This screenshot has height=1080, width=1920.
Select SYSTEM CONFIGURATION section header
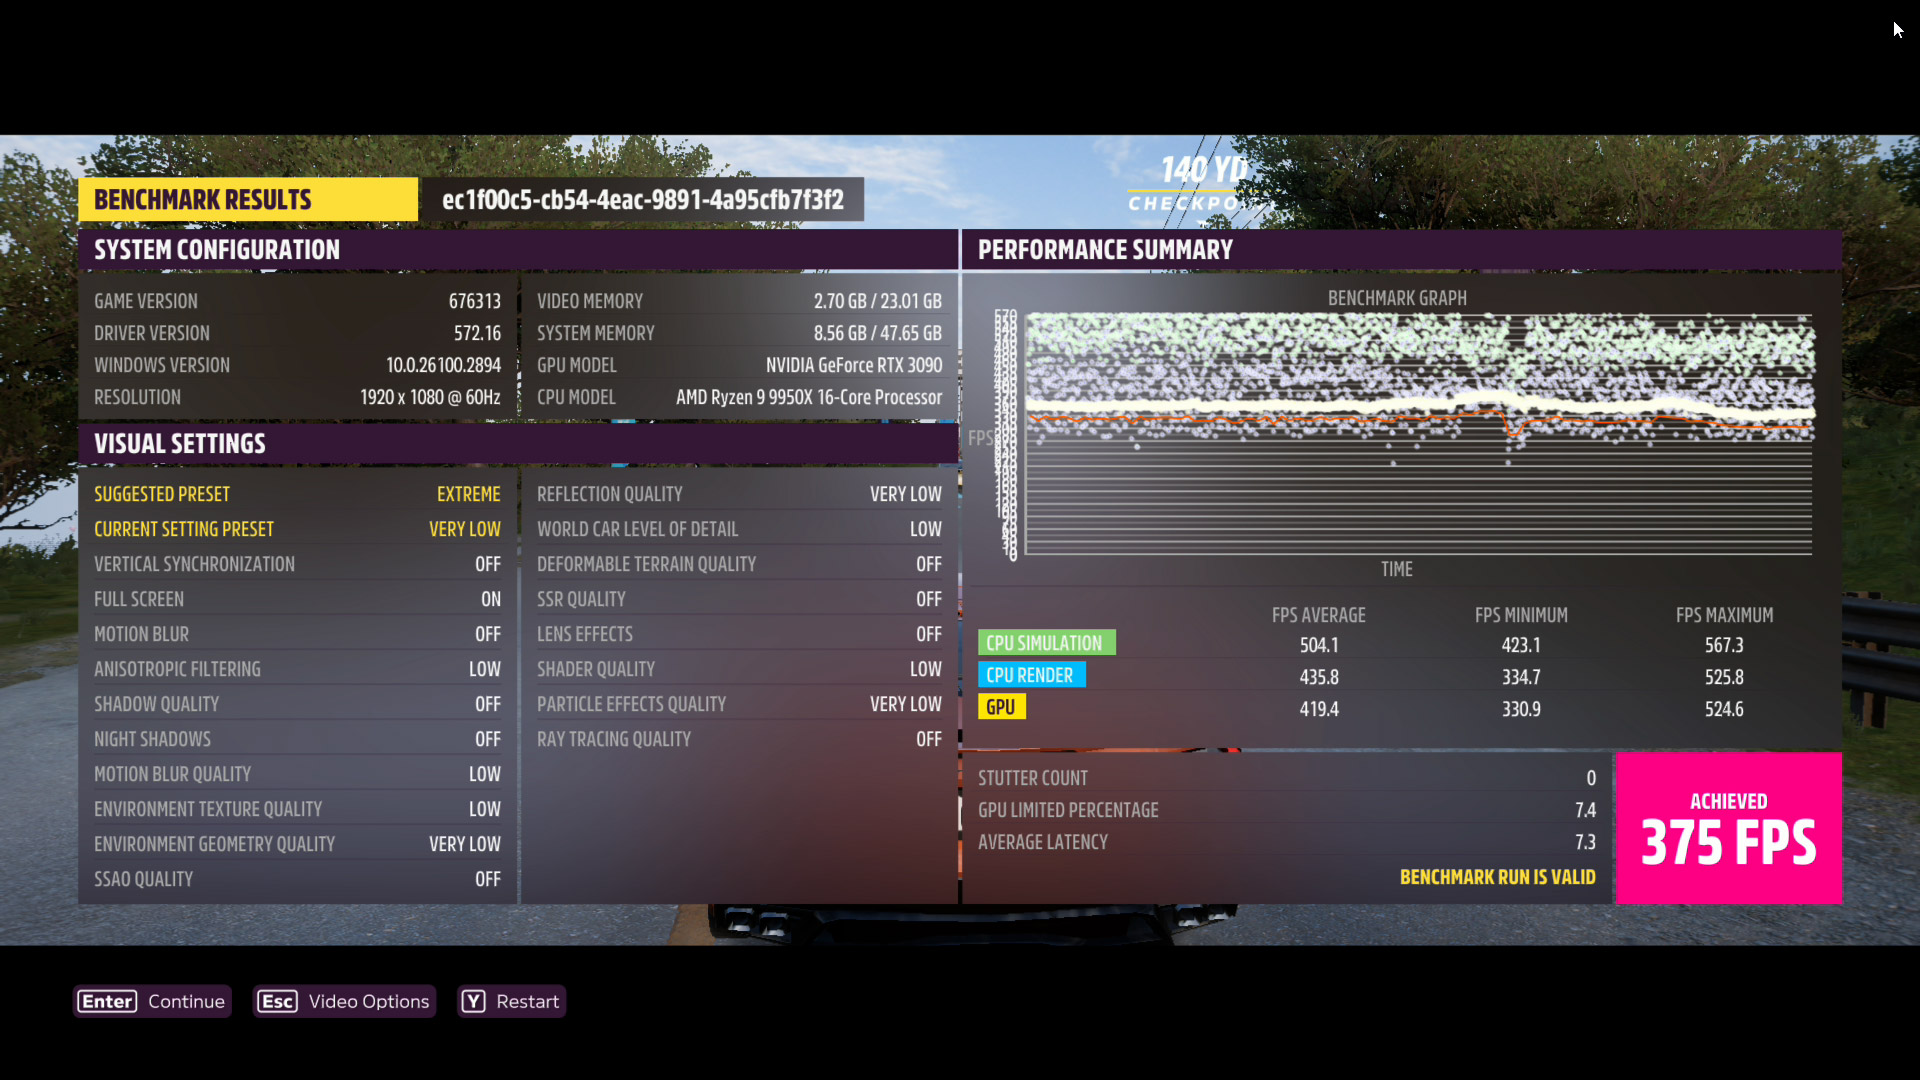point(216,249)
